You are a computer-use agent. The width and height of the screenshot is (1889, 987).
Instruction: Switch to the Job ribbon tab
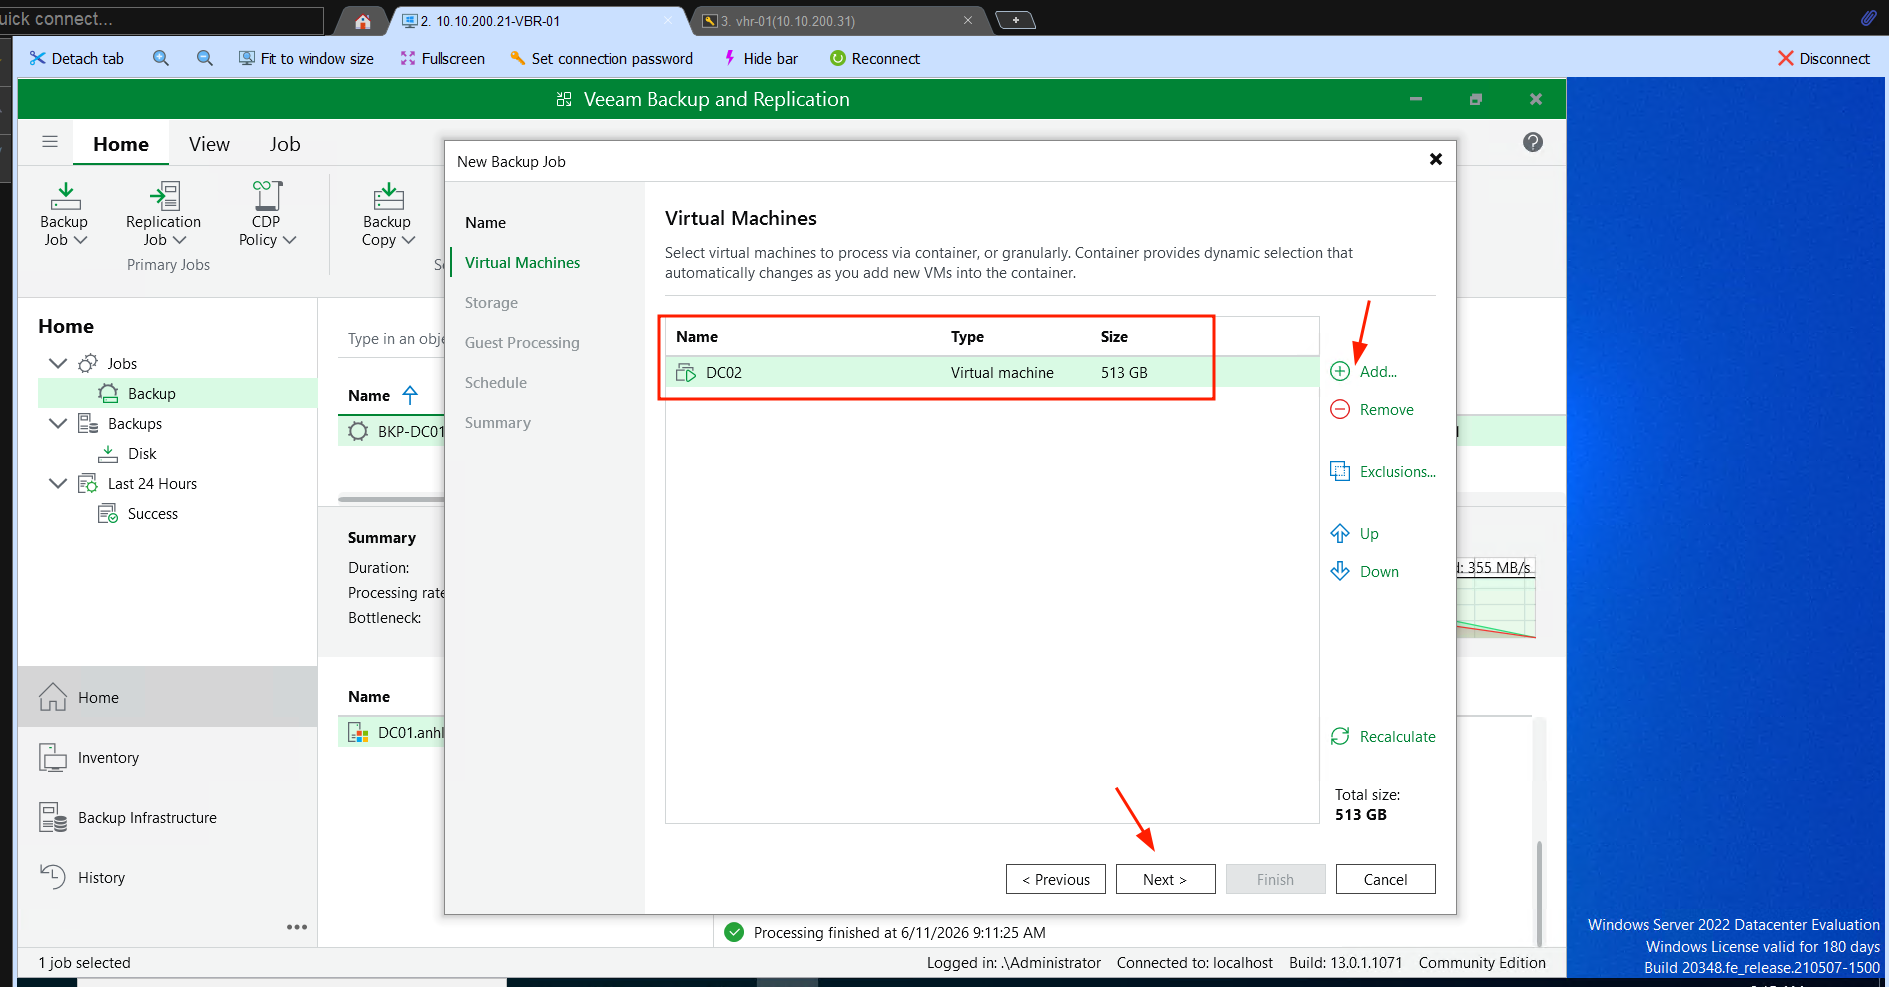[285, 144]
